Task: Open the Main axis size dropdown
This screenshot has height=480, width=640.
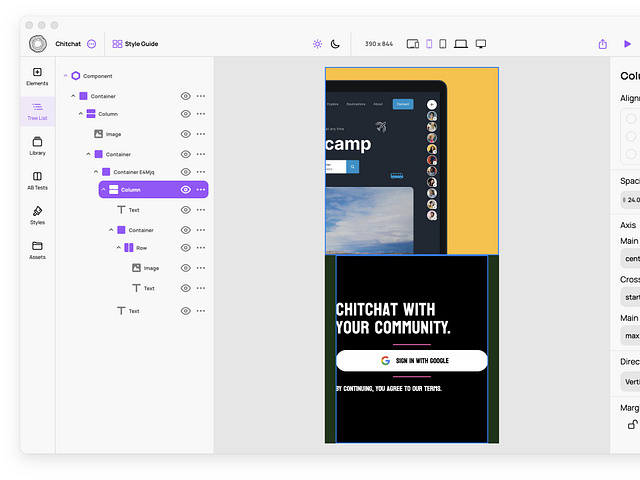Action: click(x=630, y=336)
